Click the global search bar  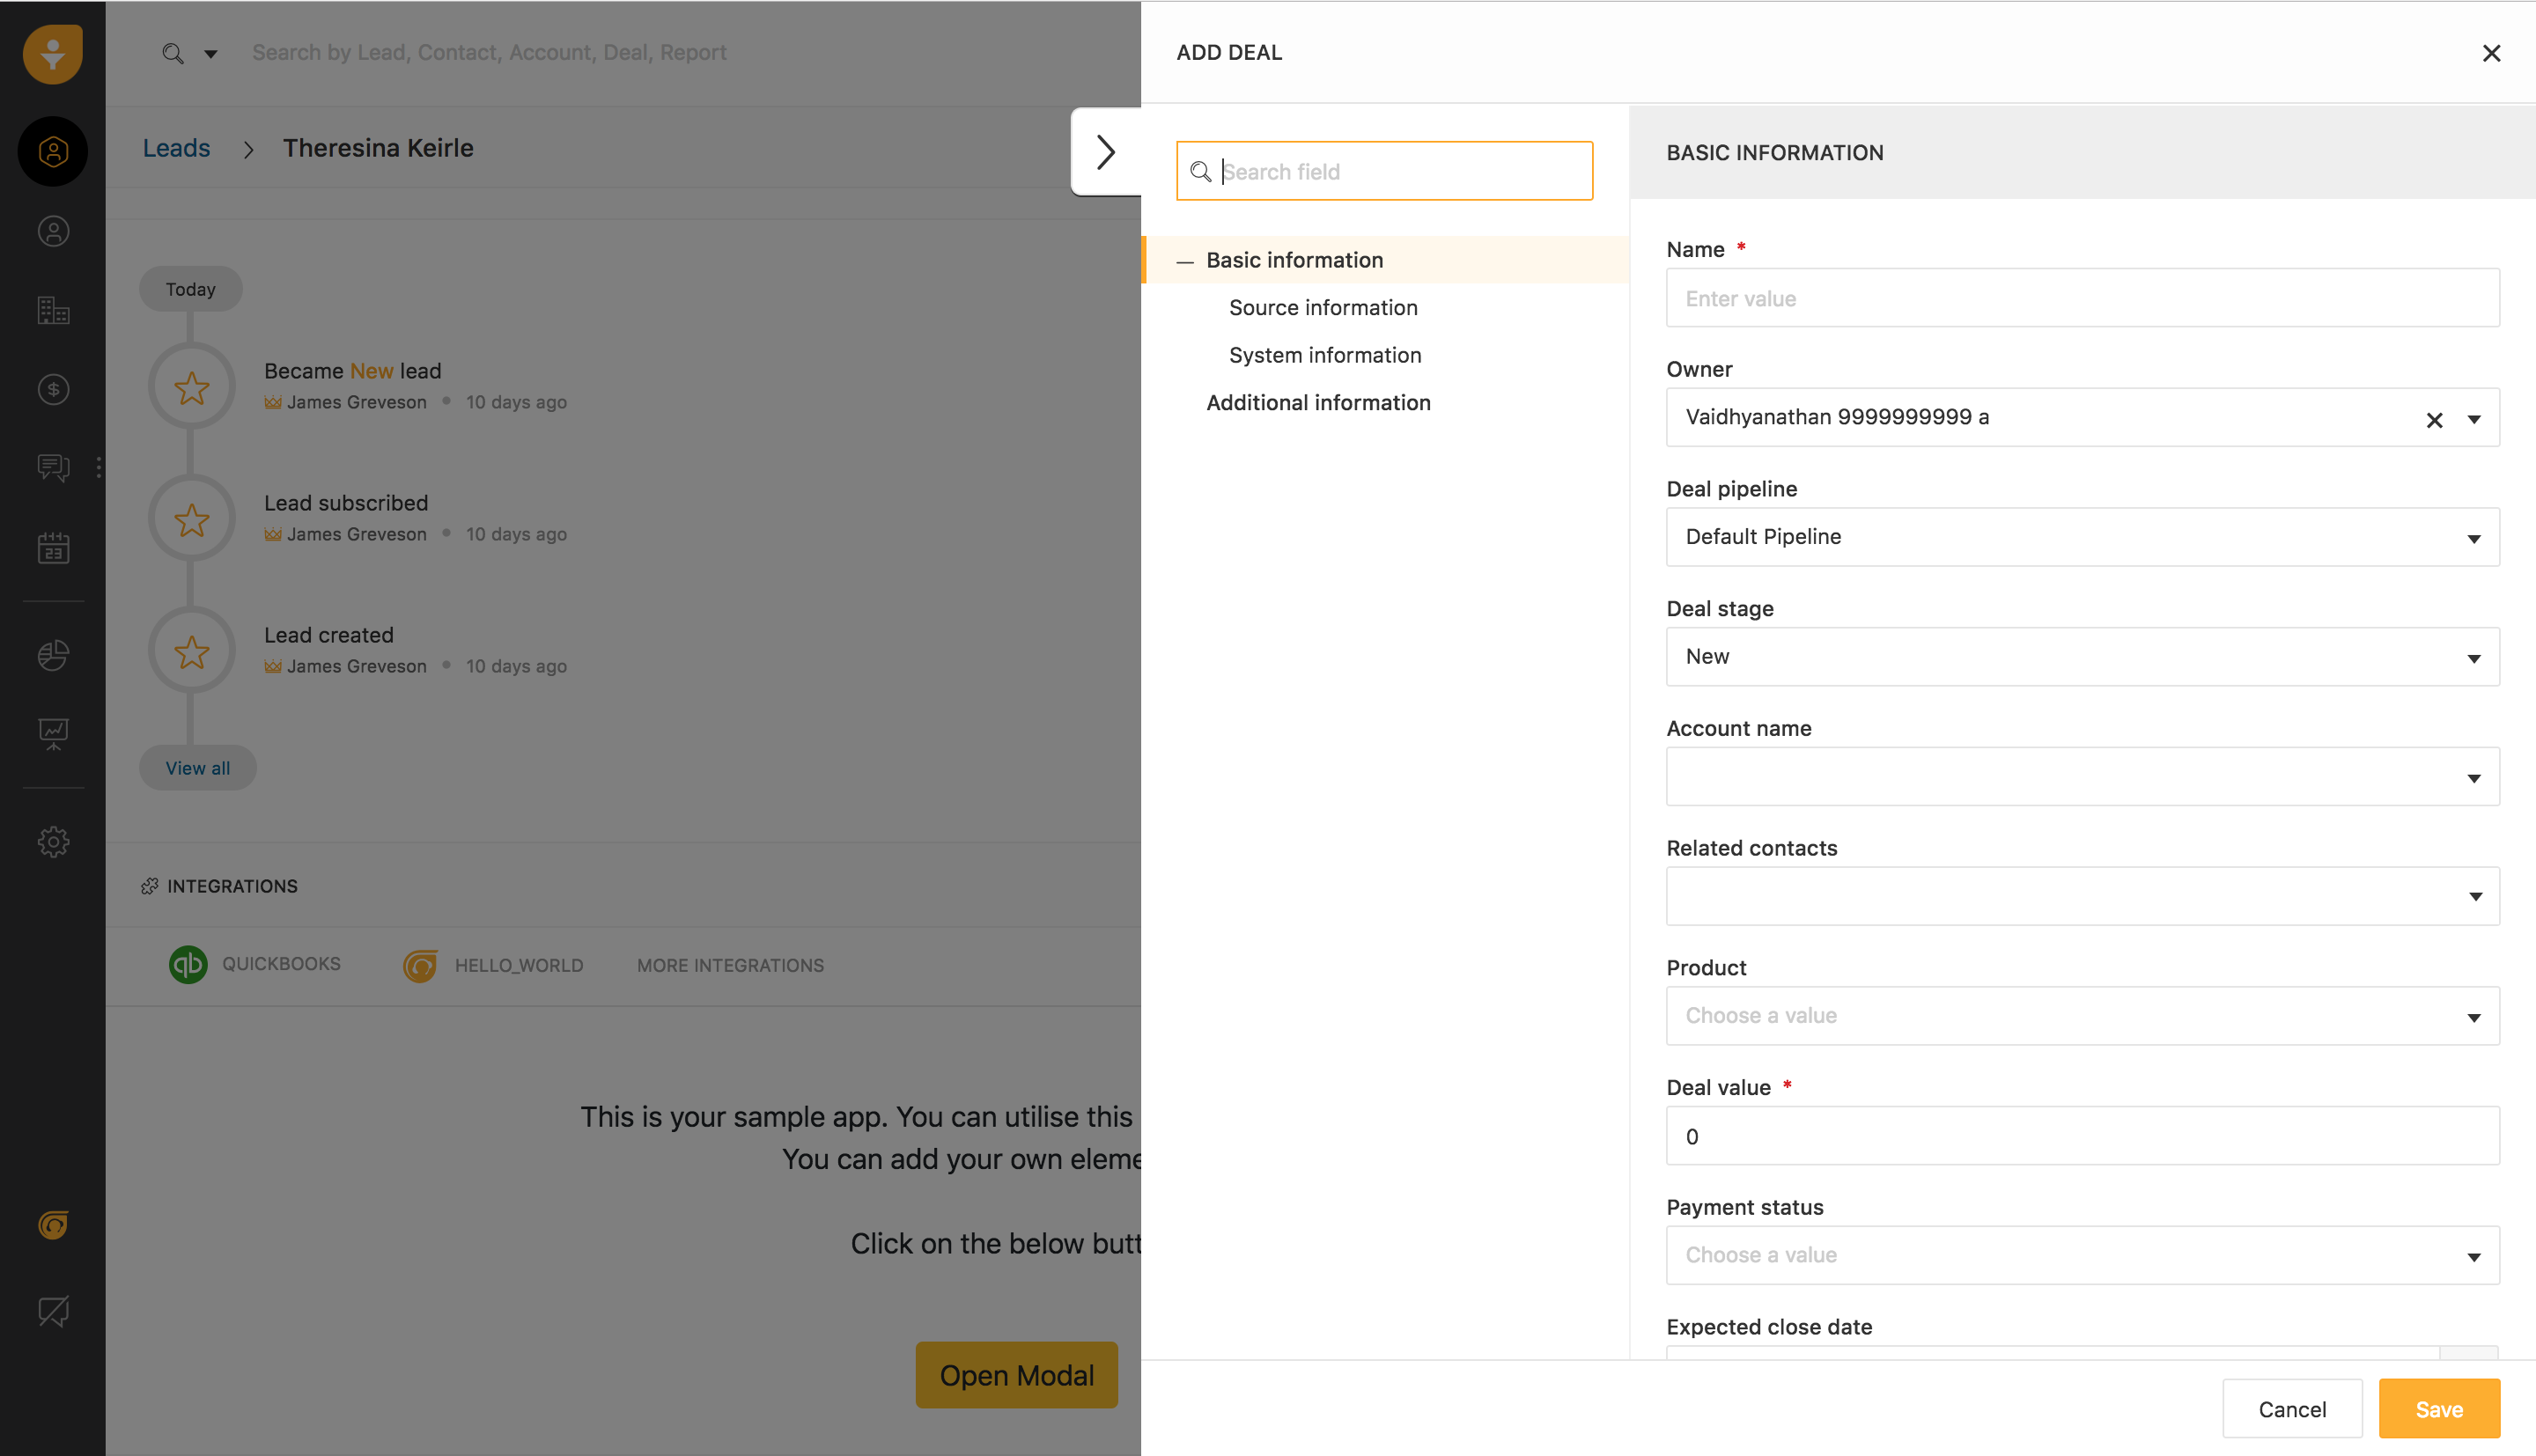489,53
